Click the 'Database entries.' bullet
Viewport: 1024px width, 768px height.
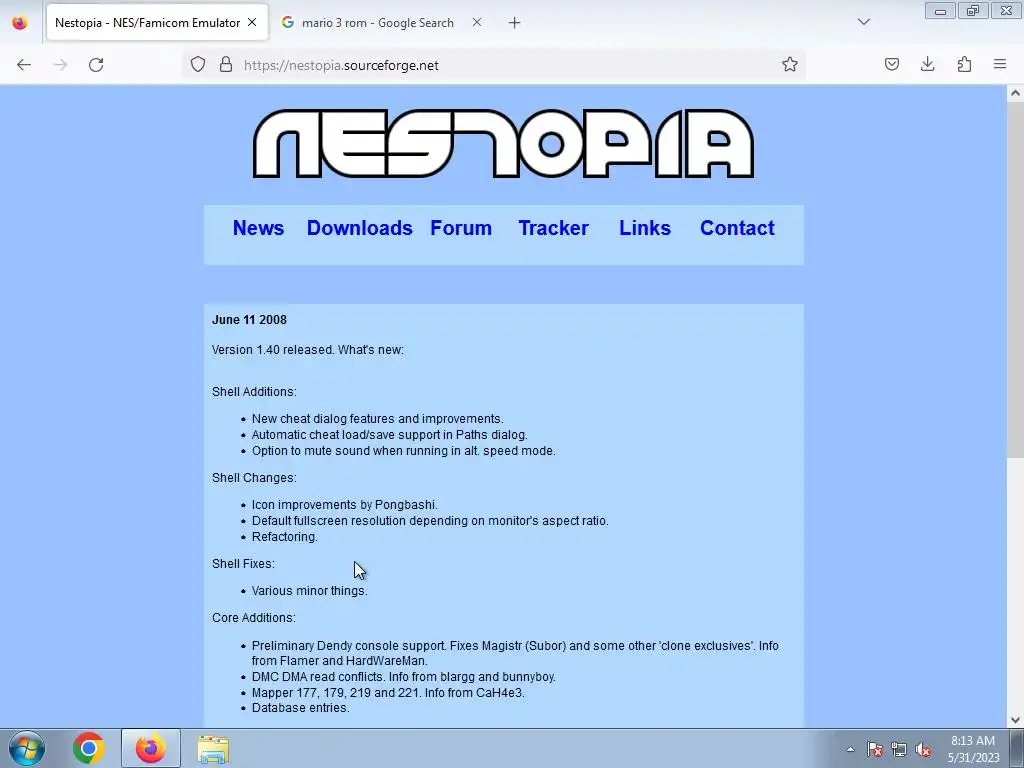[x=300, y=707]
